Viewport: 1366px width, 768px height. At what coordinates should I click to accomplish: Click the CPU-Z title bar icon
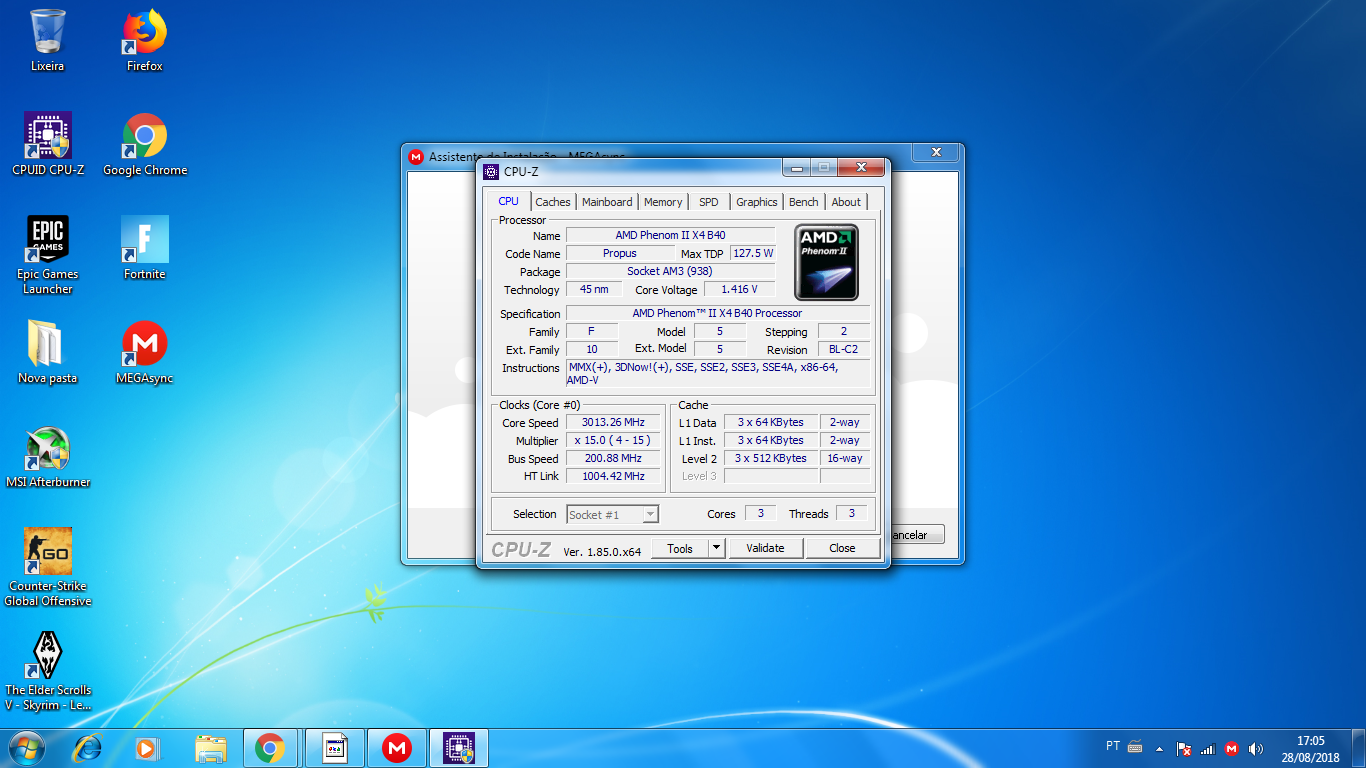coord(491,171)
